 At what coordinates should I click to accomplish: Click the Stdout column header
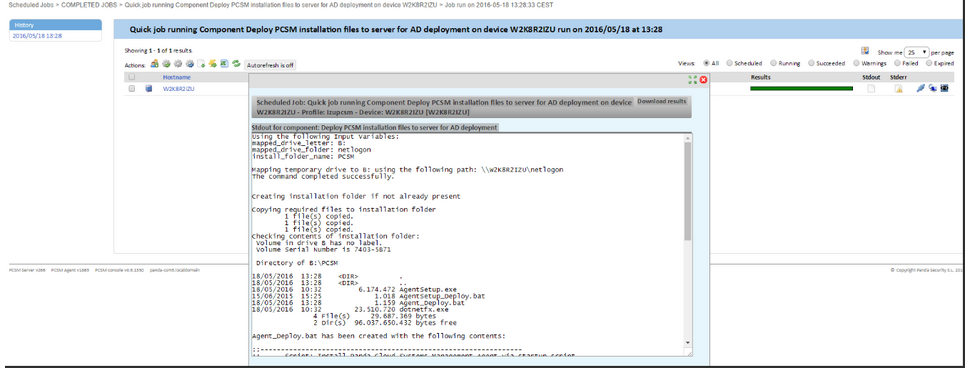[870, 77]
